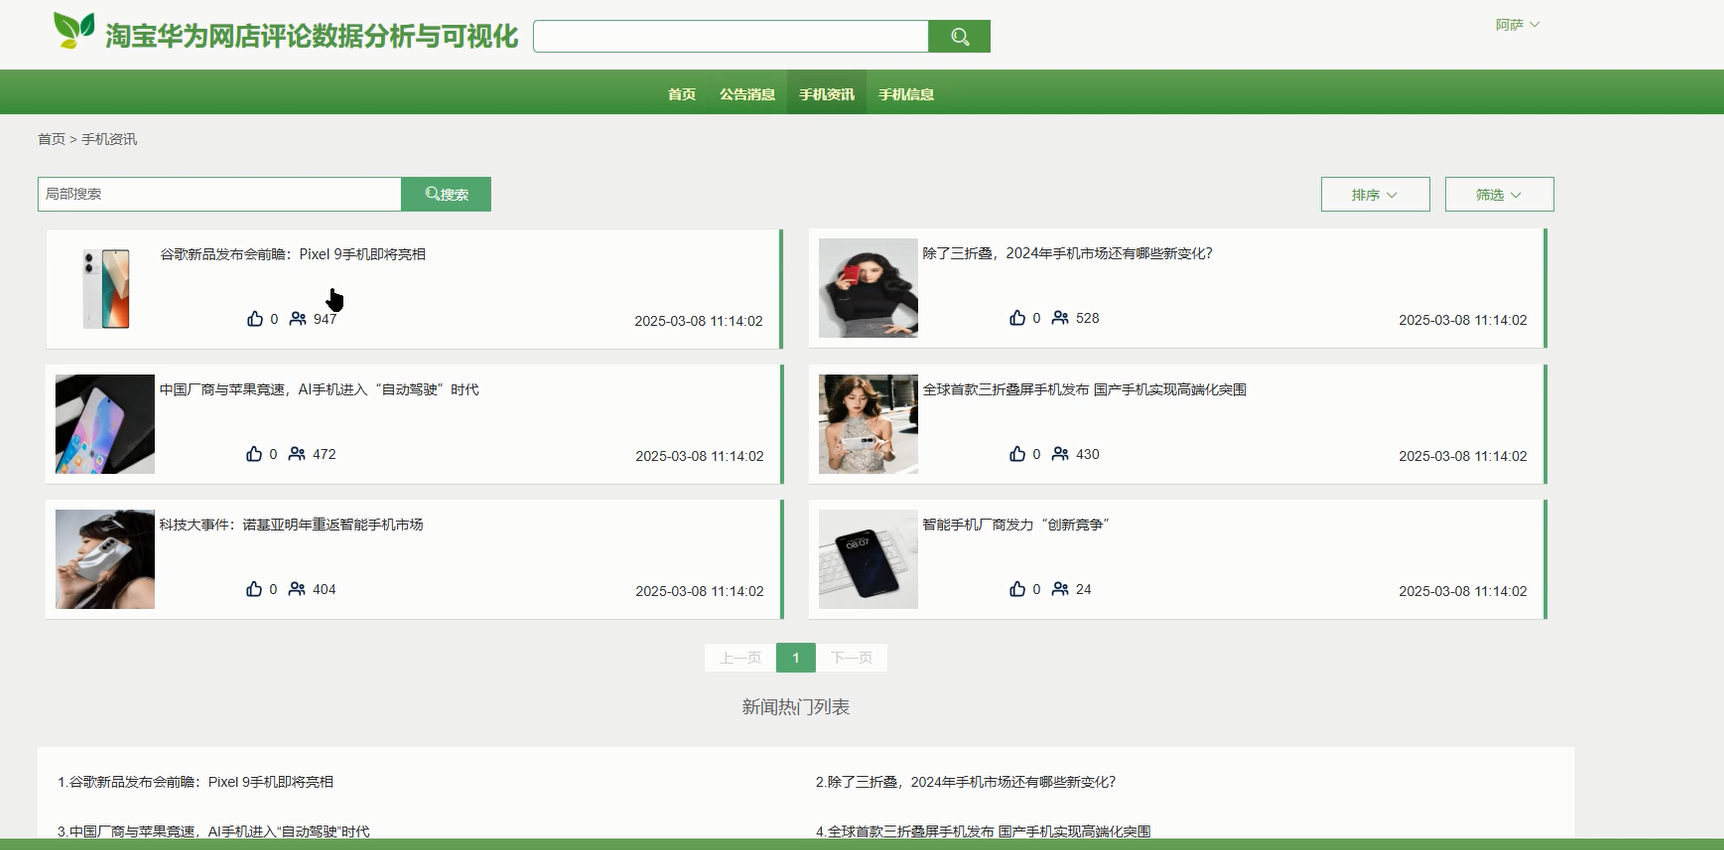Click the view count 430
This screenshot has height=850, width=1724.
click(x=1088, y=454)
